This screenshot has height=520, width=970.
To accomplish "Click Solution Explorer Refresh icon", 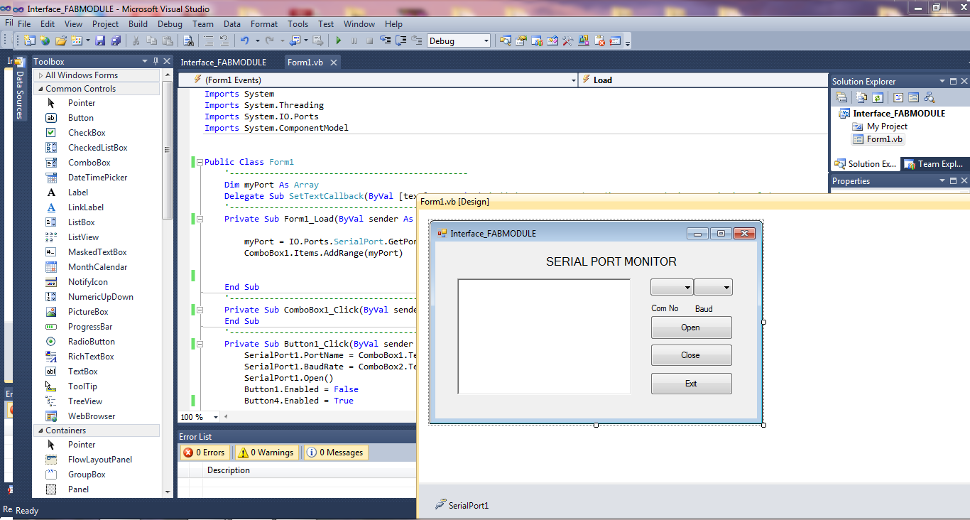I will click(x=877, y=98).
